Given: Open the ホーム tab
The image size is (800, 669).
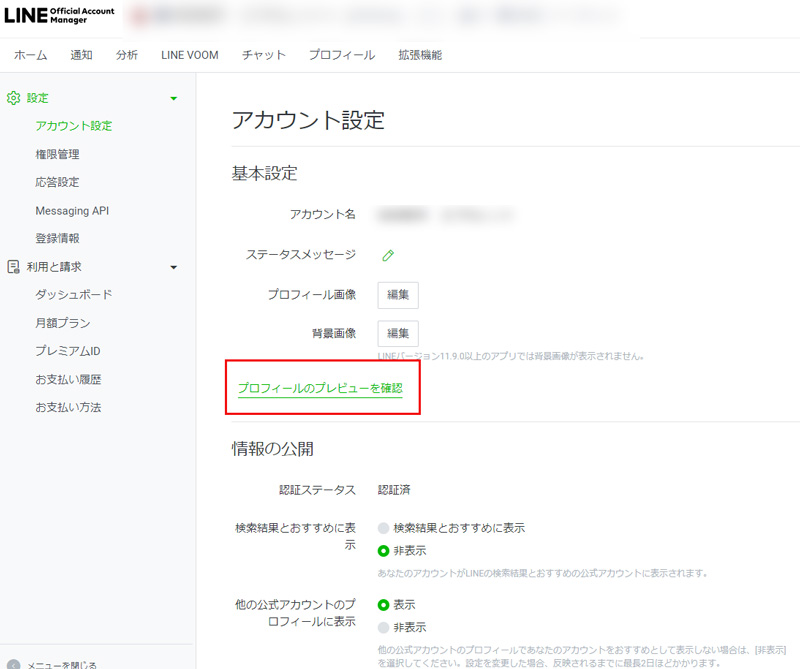Looking at the screenshot, I should (x=31, y=55).
